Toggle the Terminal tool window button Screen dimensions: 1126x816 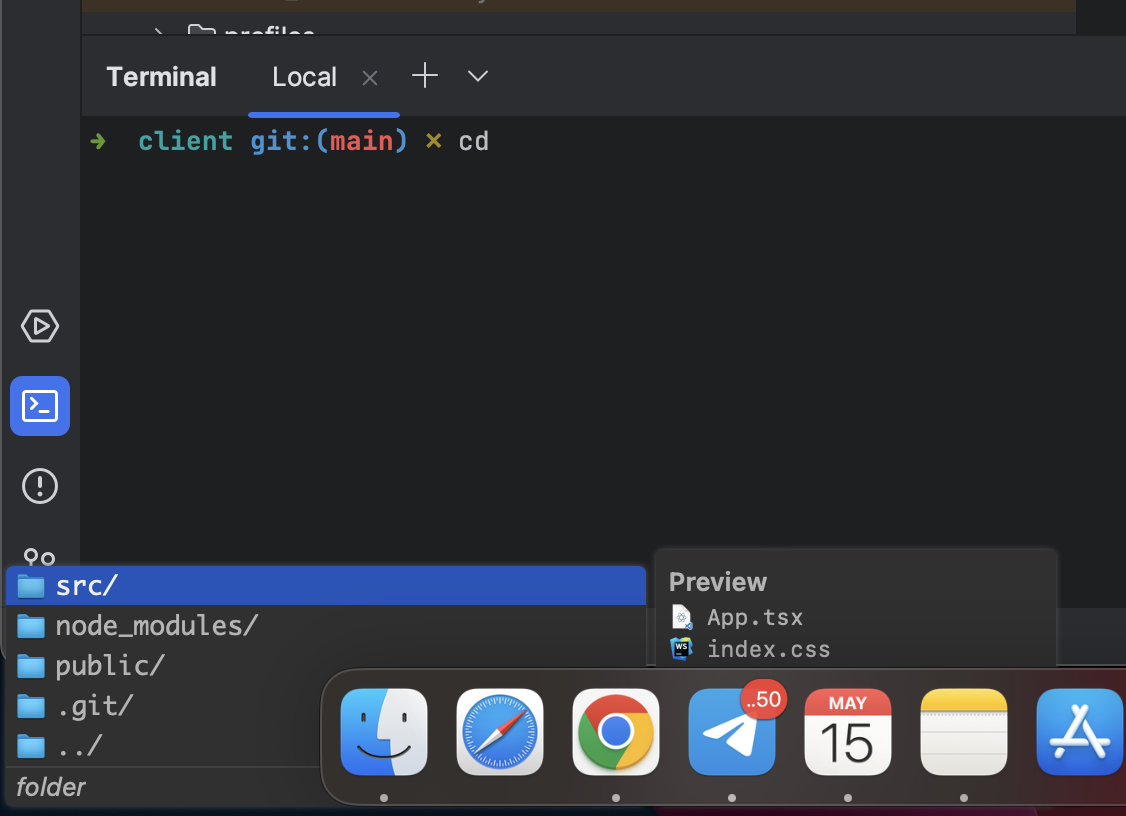click(x=39, y=406)
